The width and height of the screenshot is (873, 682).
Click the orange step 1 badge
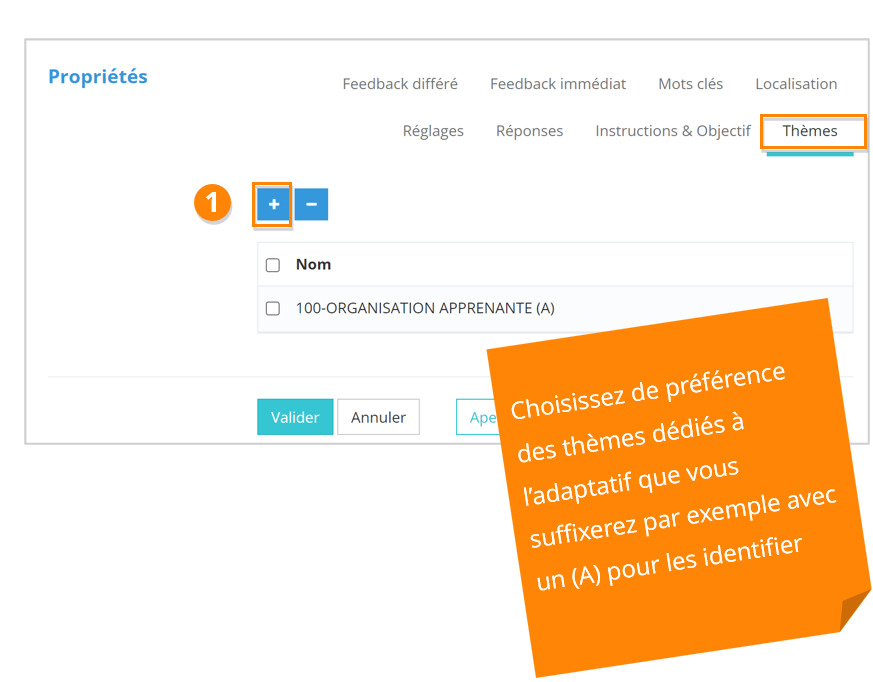pyautogui.click(x=211, y=203)
